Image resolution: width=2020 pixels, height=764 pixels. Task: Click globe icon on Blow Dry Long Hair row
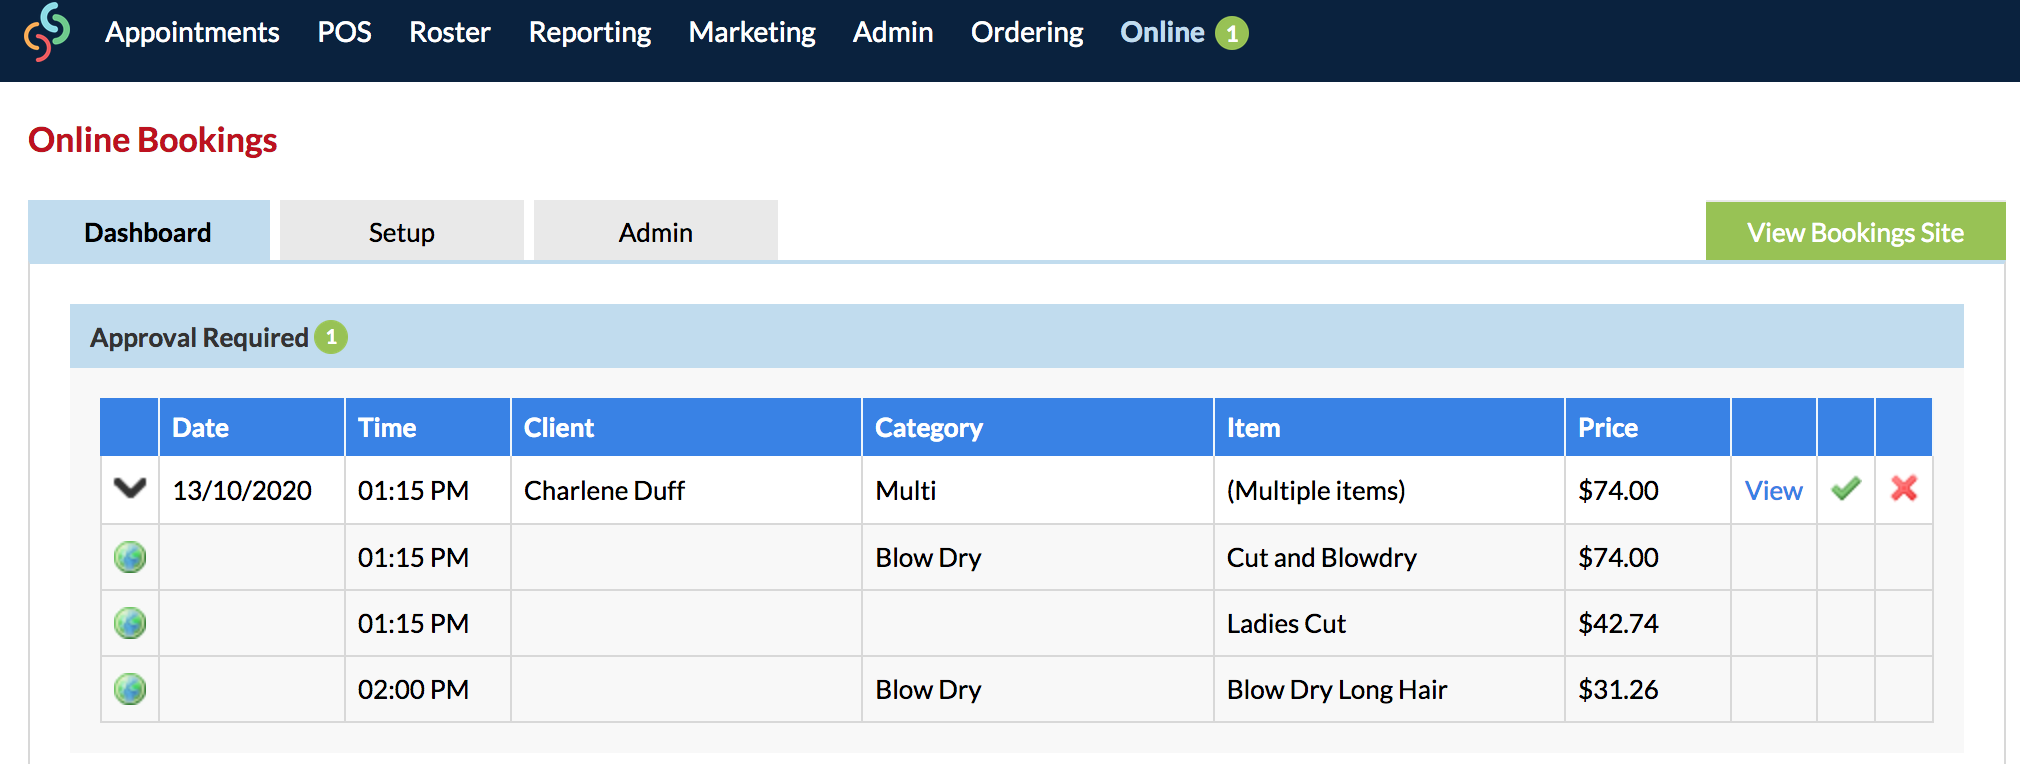(130, 689)
